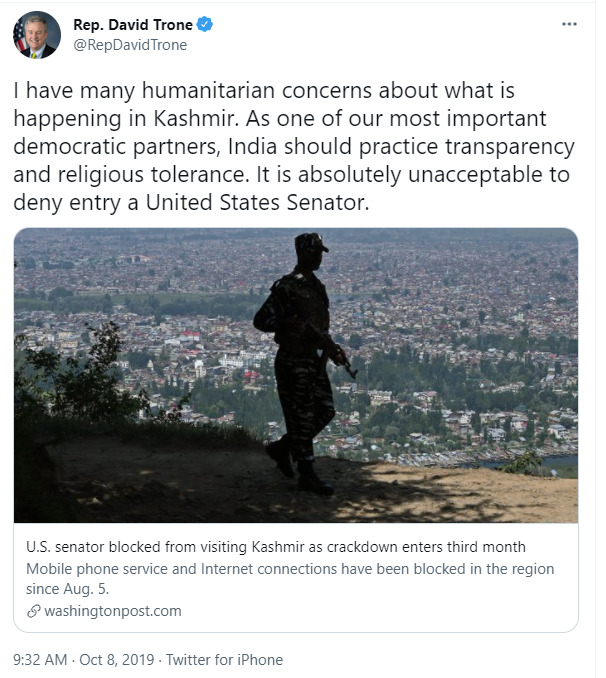Screen dimensions: 606x678
Task: Visit the @RepDavidTrone handle
Action: point(130,45)
